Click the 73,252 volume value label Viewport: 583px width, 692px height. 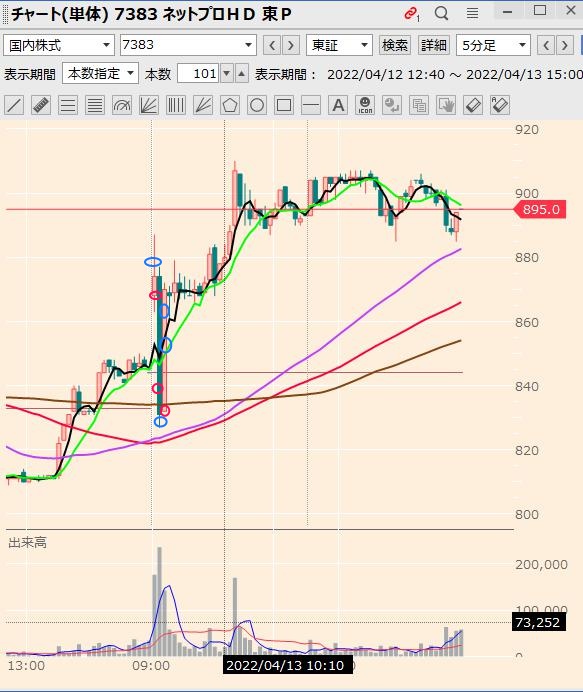[x=538, y=622]
